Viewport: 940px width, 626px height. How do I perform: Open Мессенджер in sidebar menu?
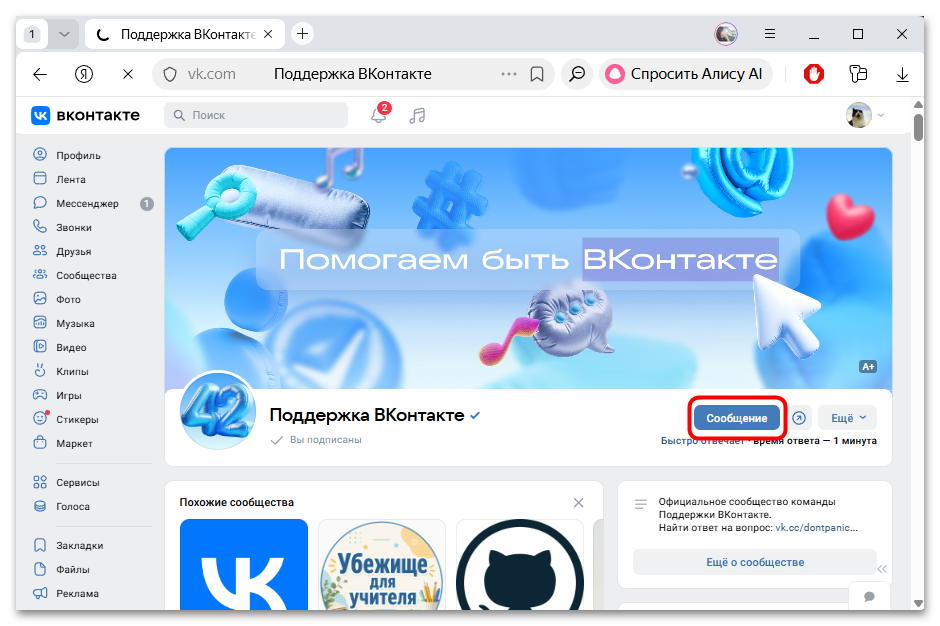coord(87,203)
